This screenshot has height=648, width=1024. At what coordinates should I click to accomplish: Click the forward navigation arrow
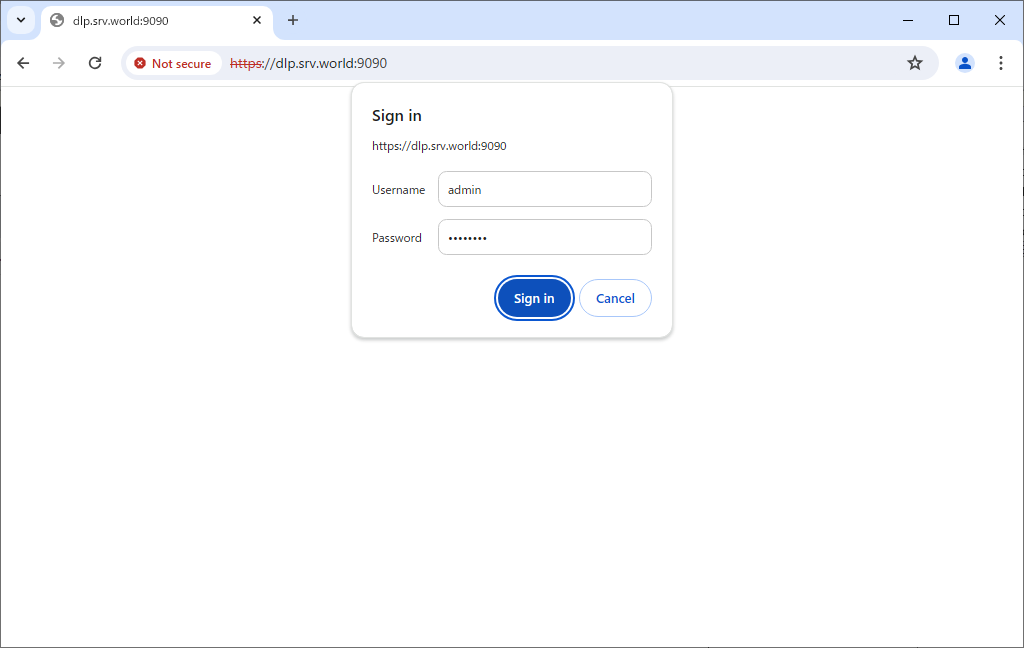pyautogui.click(x=59, y=63)
